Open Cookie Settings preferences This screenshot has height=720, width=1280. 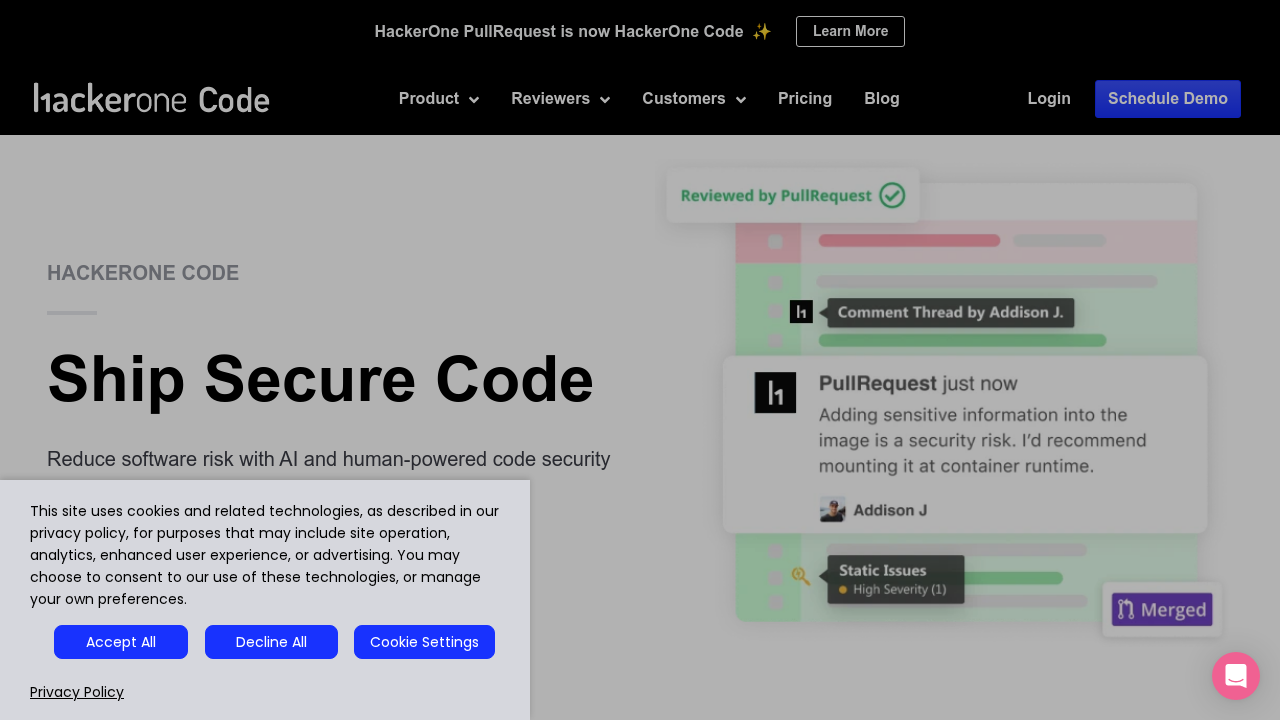pyautogui.click(x=424, y=642)
